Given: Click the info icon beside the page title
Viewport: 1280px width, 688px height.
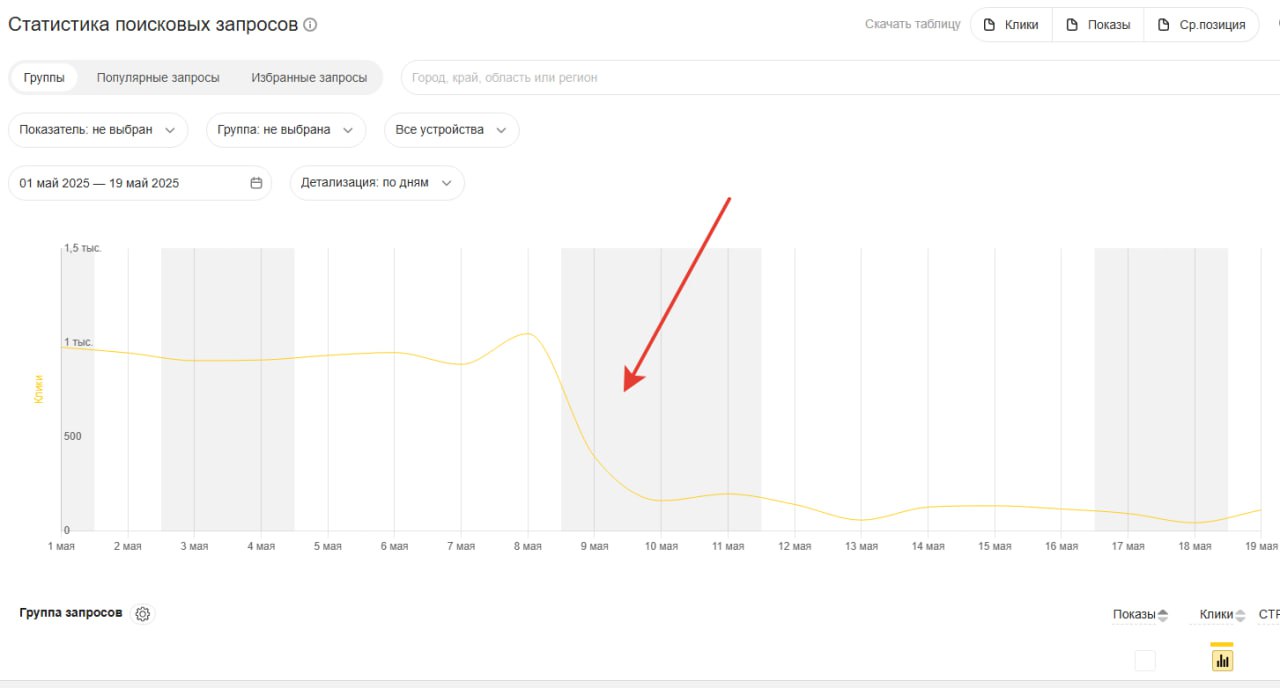Looking at the screenshot, I should point(310,25).
